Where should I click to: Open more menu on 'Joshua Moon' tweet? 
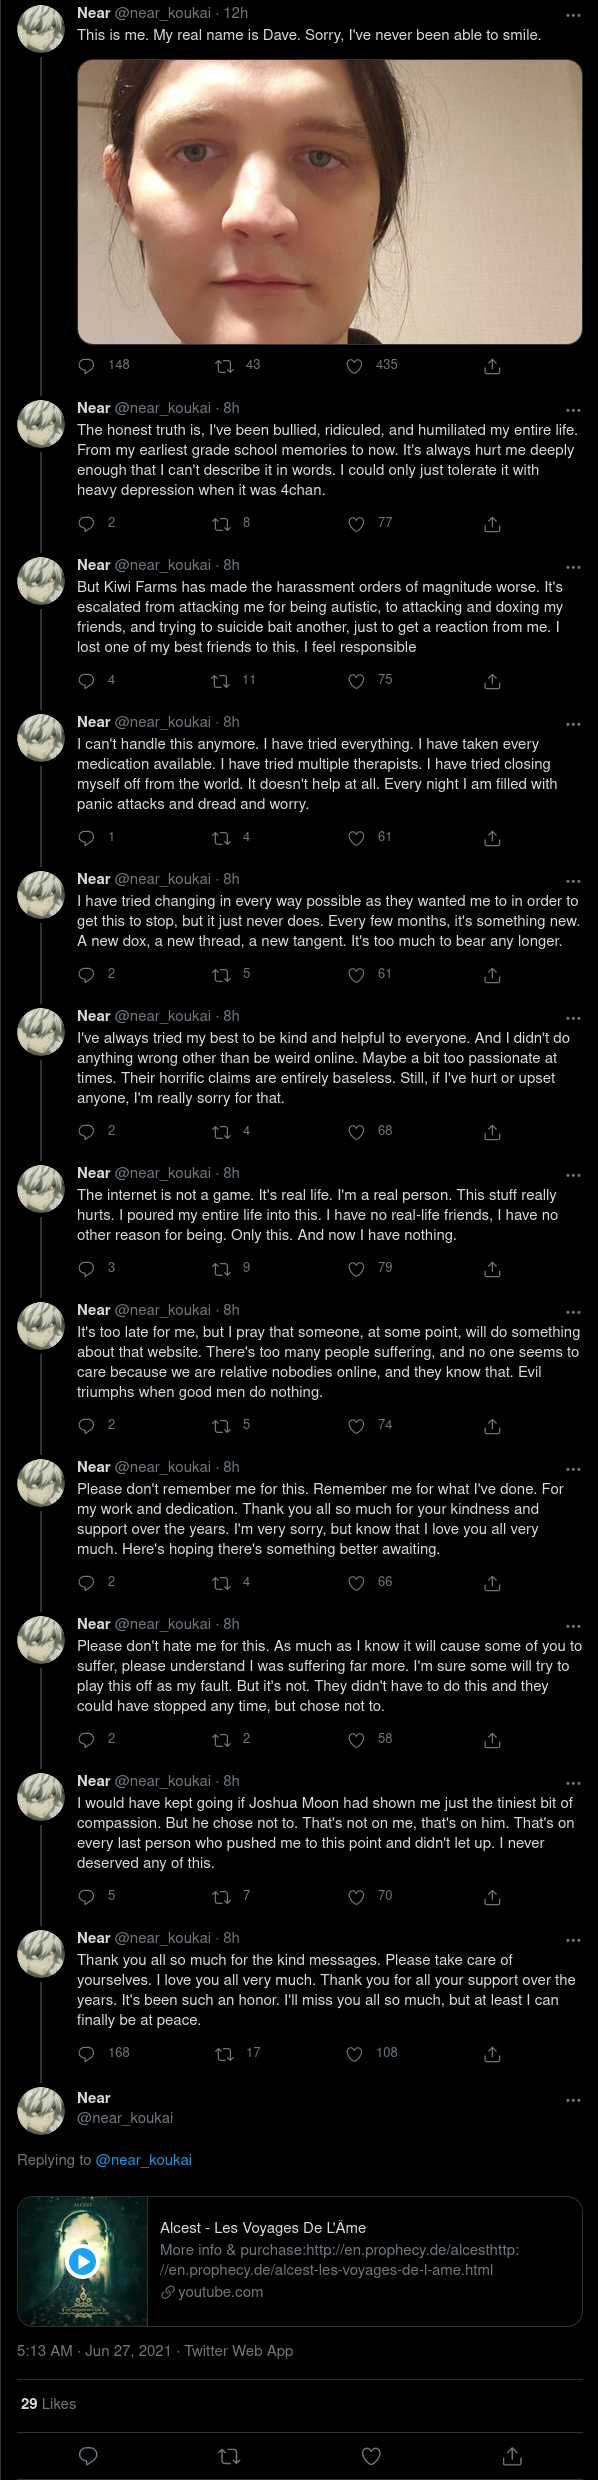[x=573, y=1782]
